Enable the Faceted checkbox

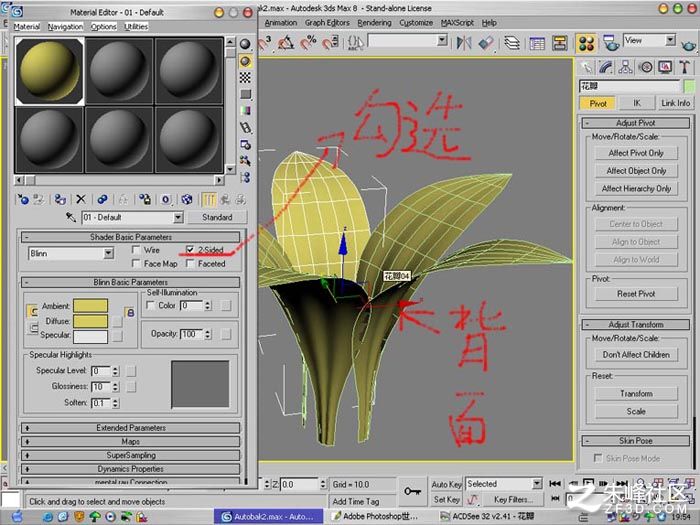190,263
